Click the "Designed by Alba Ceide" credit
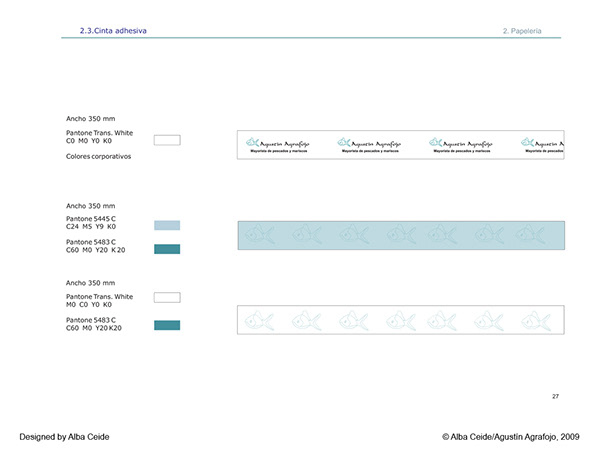Viewport: 600px width, 450px height. point(64,437)
